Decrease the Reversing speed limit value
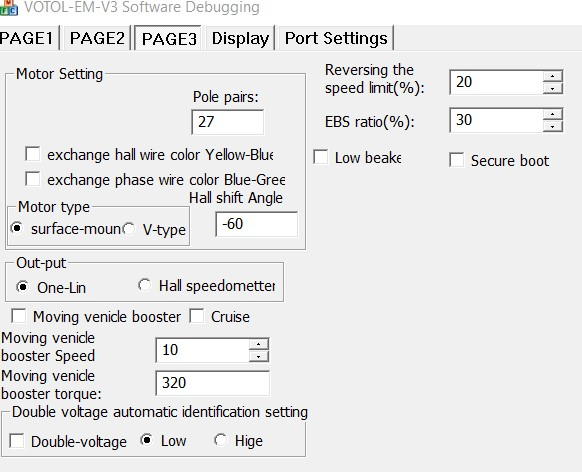Image resolution: width=582 pixels, height=472 pixels. click(553, 88)
